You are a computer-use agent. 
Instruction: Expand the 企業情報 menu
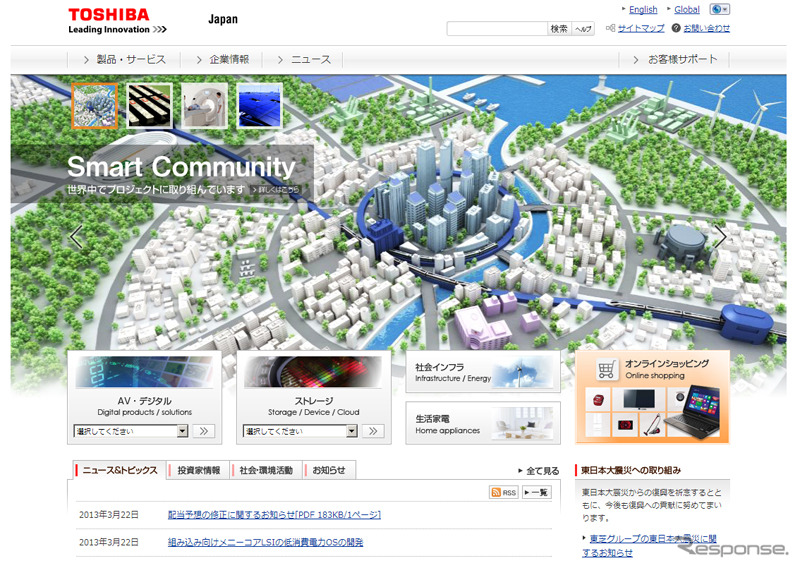pos(222,60)
